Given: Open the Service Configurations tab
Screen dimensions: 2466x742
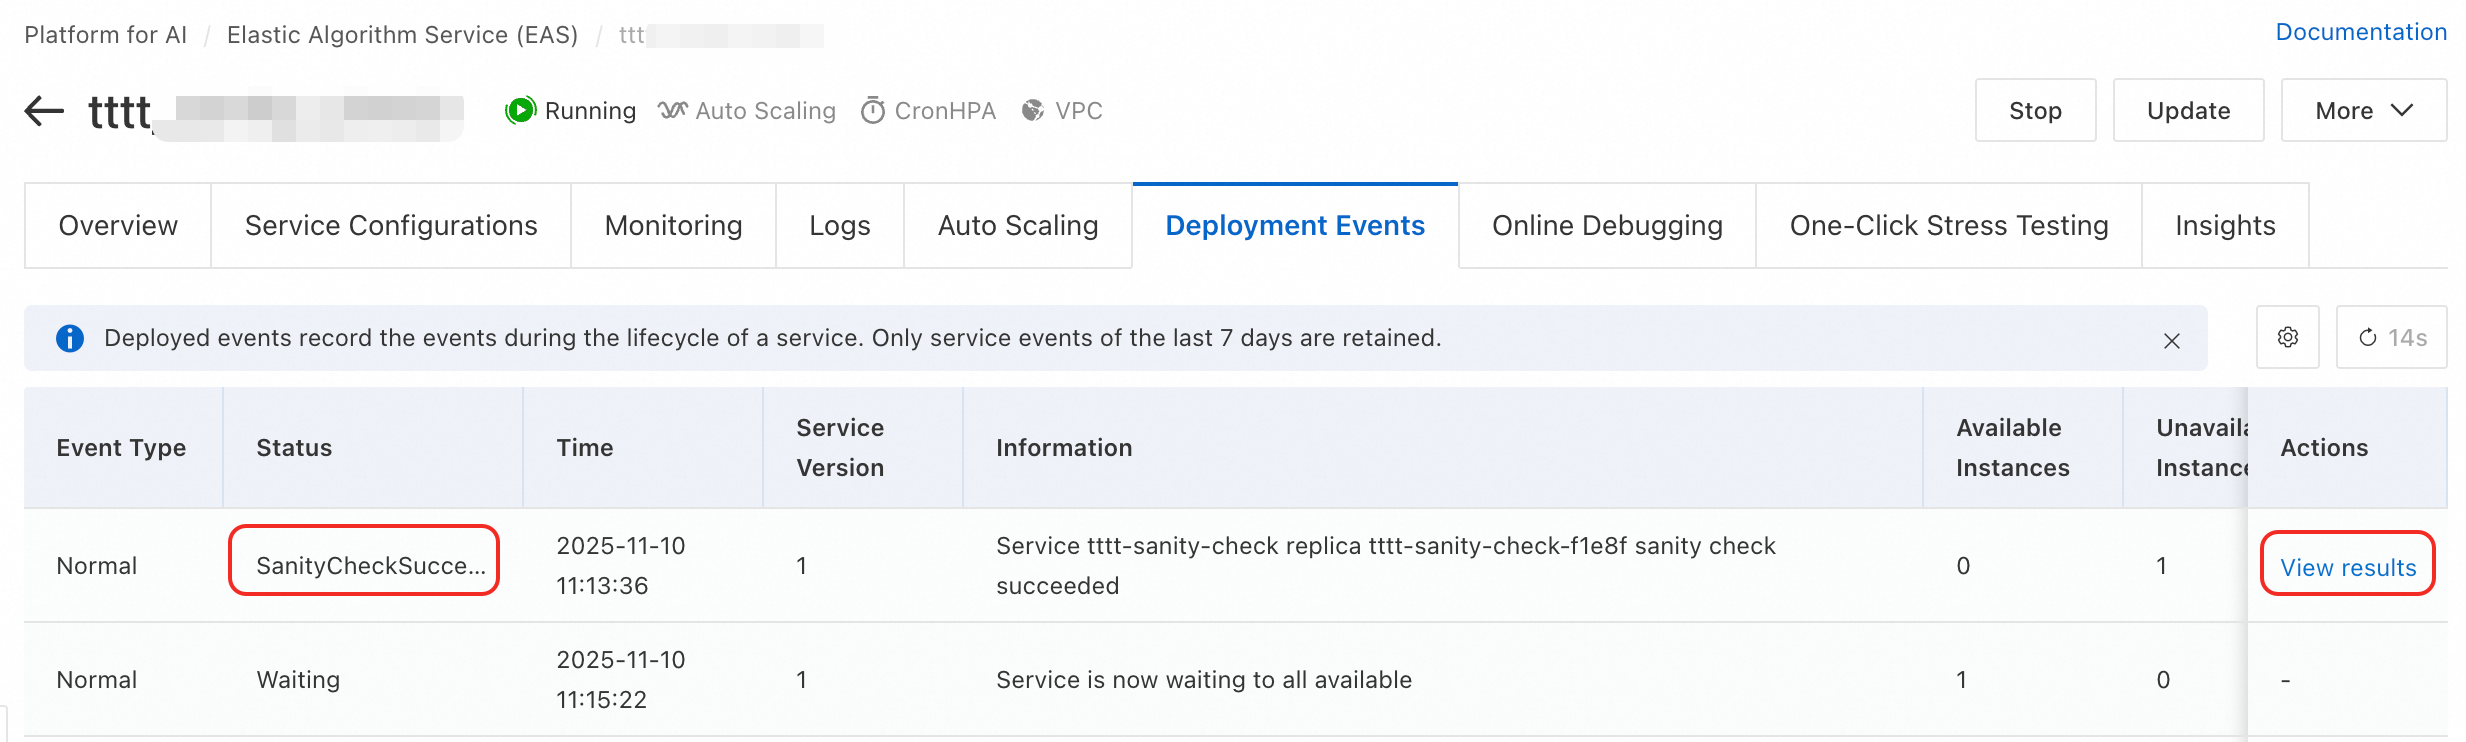Looking at the screenshot, I should click(x=391, y=226).
